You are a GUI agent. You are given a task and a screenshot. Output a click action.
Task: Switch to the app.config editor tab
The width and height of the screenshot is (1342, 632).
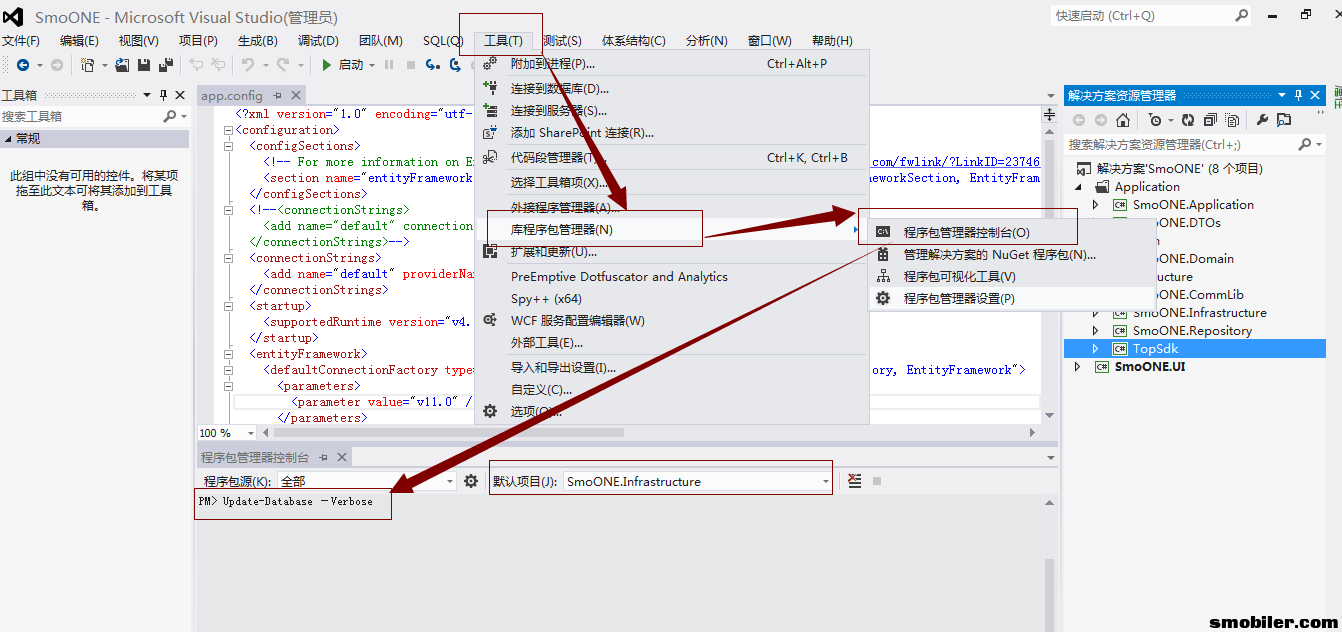[x=232, y=96]
